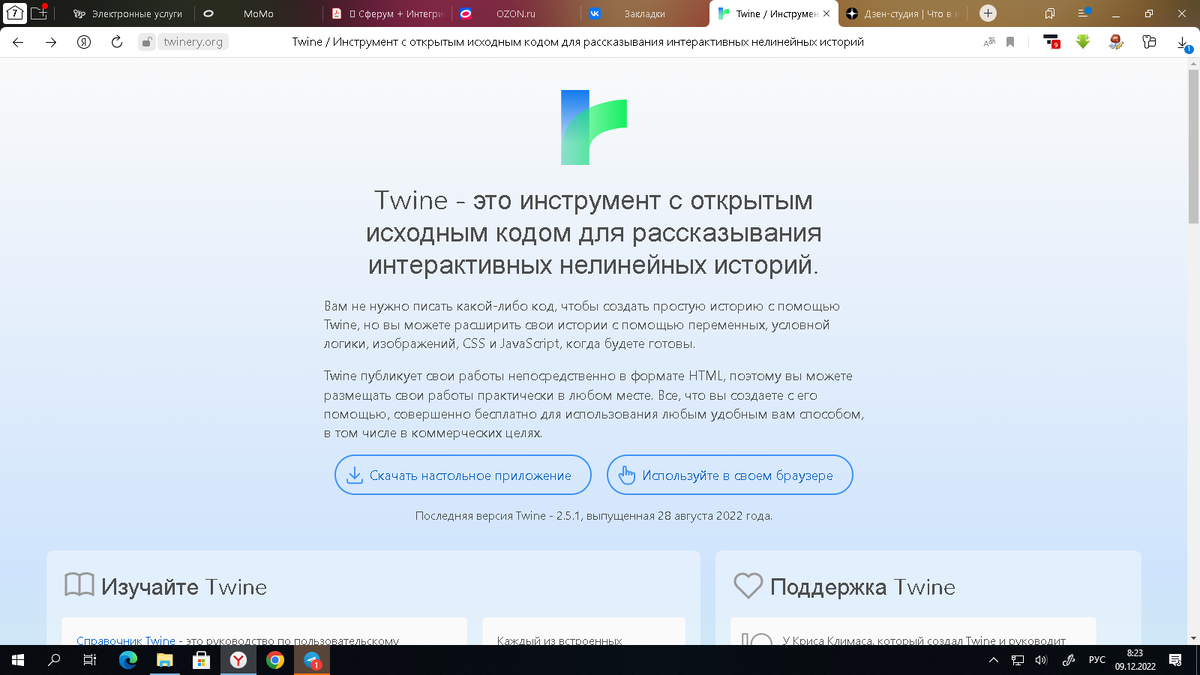1200x675 pixels.
Task: Open the Yandex home Я icon
Action: tap(85, 42)
